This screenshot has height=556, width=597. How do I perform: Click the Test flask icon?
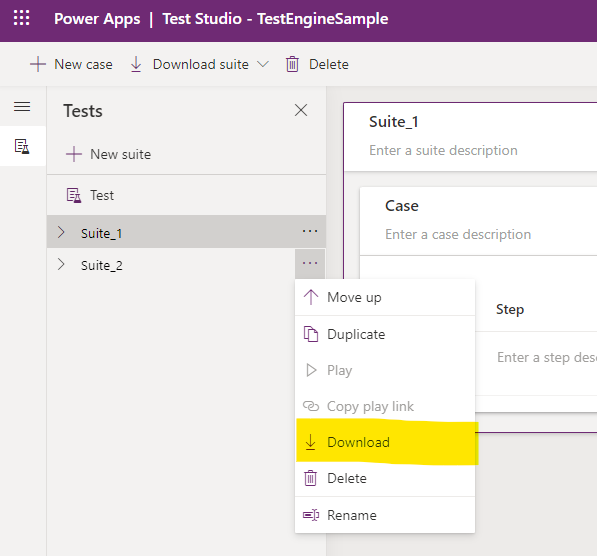(x=74, y=195)
